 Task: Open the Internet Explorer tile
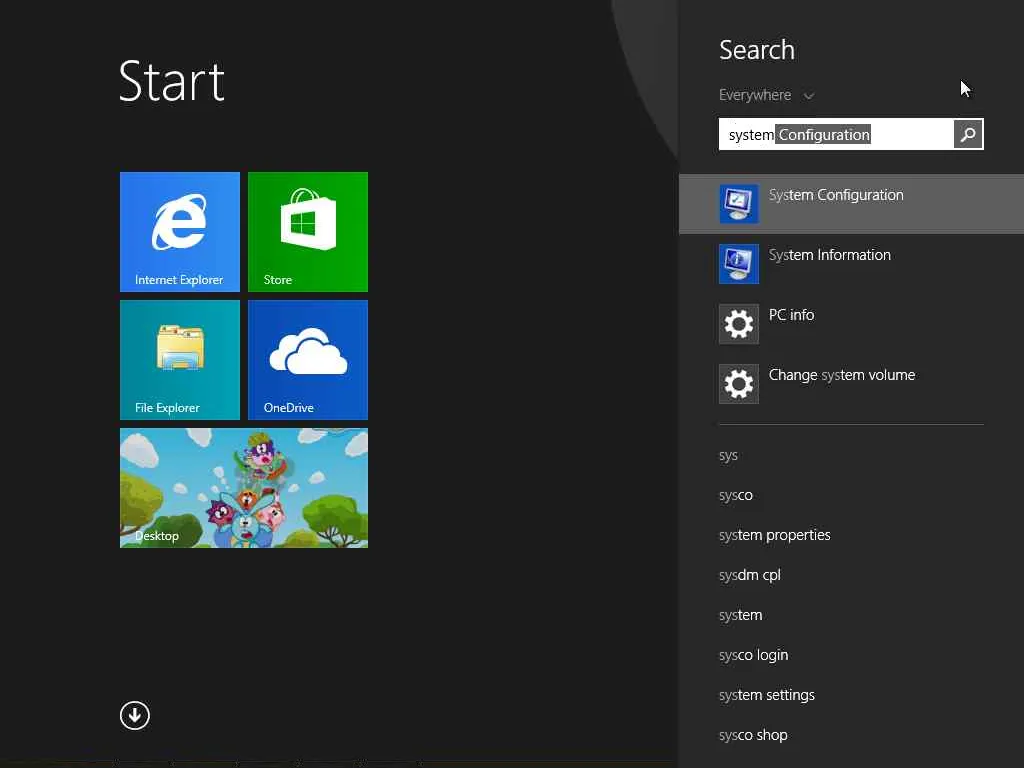[180, 232]
